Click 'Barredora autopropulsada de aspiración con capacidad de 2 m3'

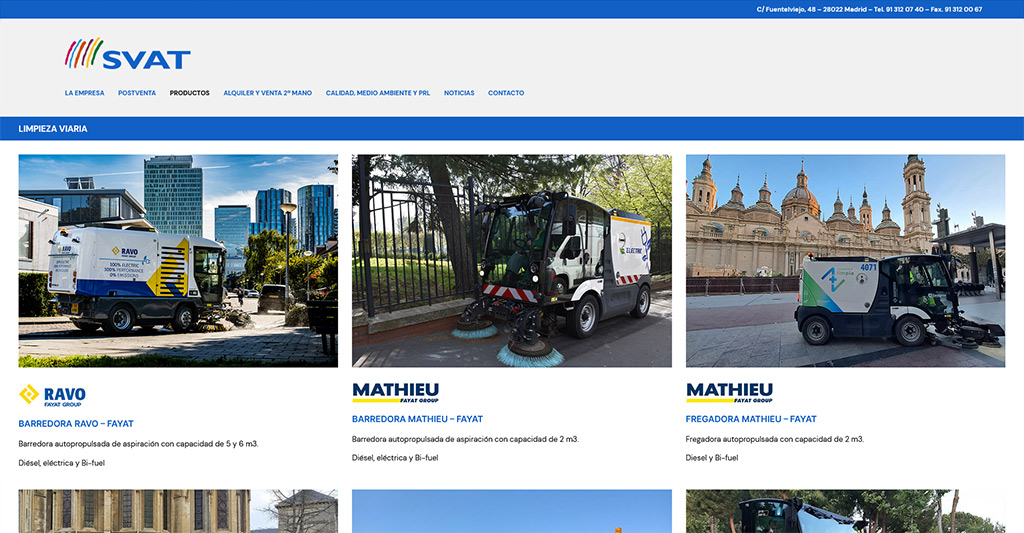[465, 439]
